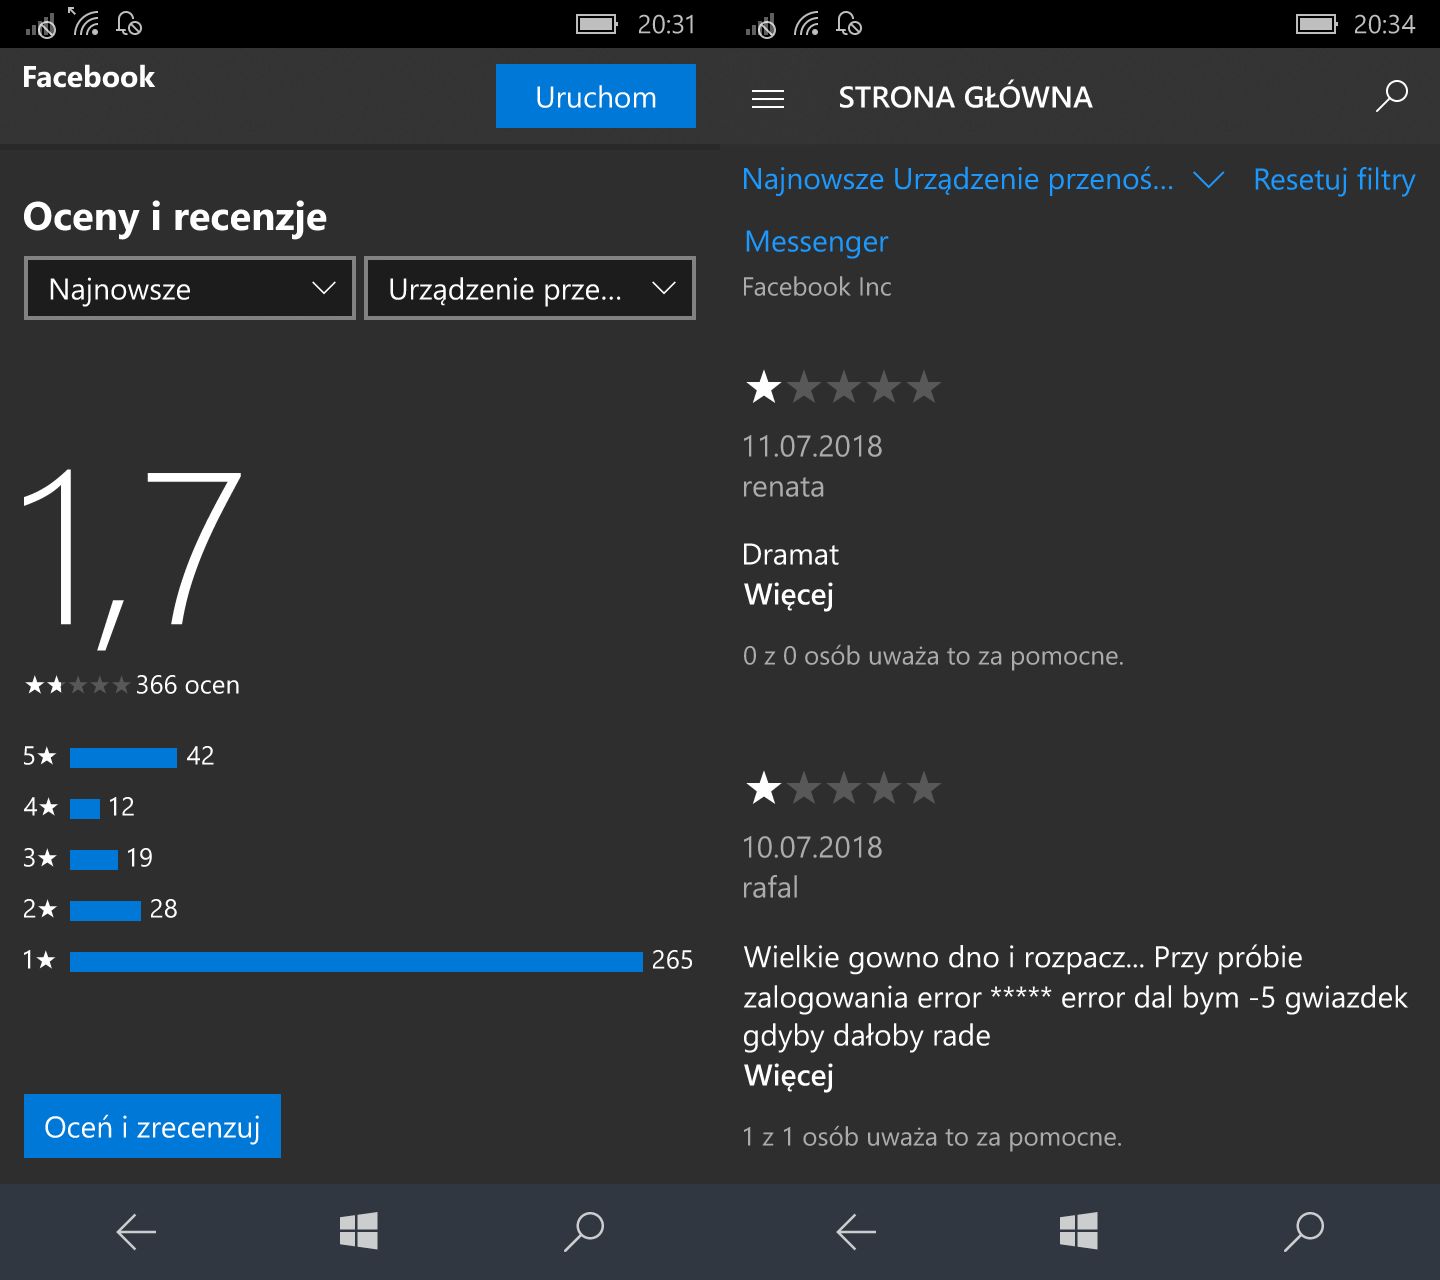Tap the review text starting "Wielkie gowno dno"
The image size is (1440, 1280).
1075,996
